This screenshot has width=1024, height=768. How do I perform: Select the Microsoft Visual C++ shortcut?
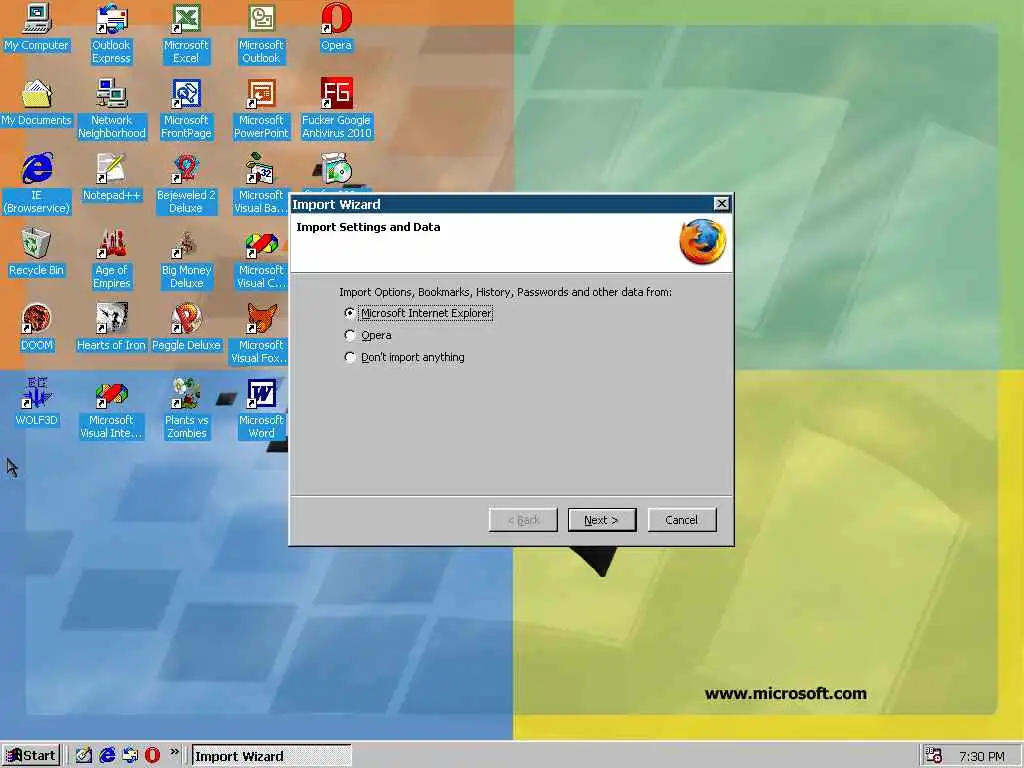(x=261, y=259)
